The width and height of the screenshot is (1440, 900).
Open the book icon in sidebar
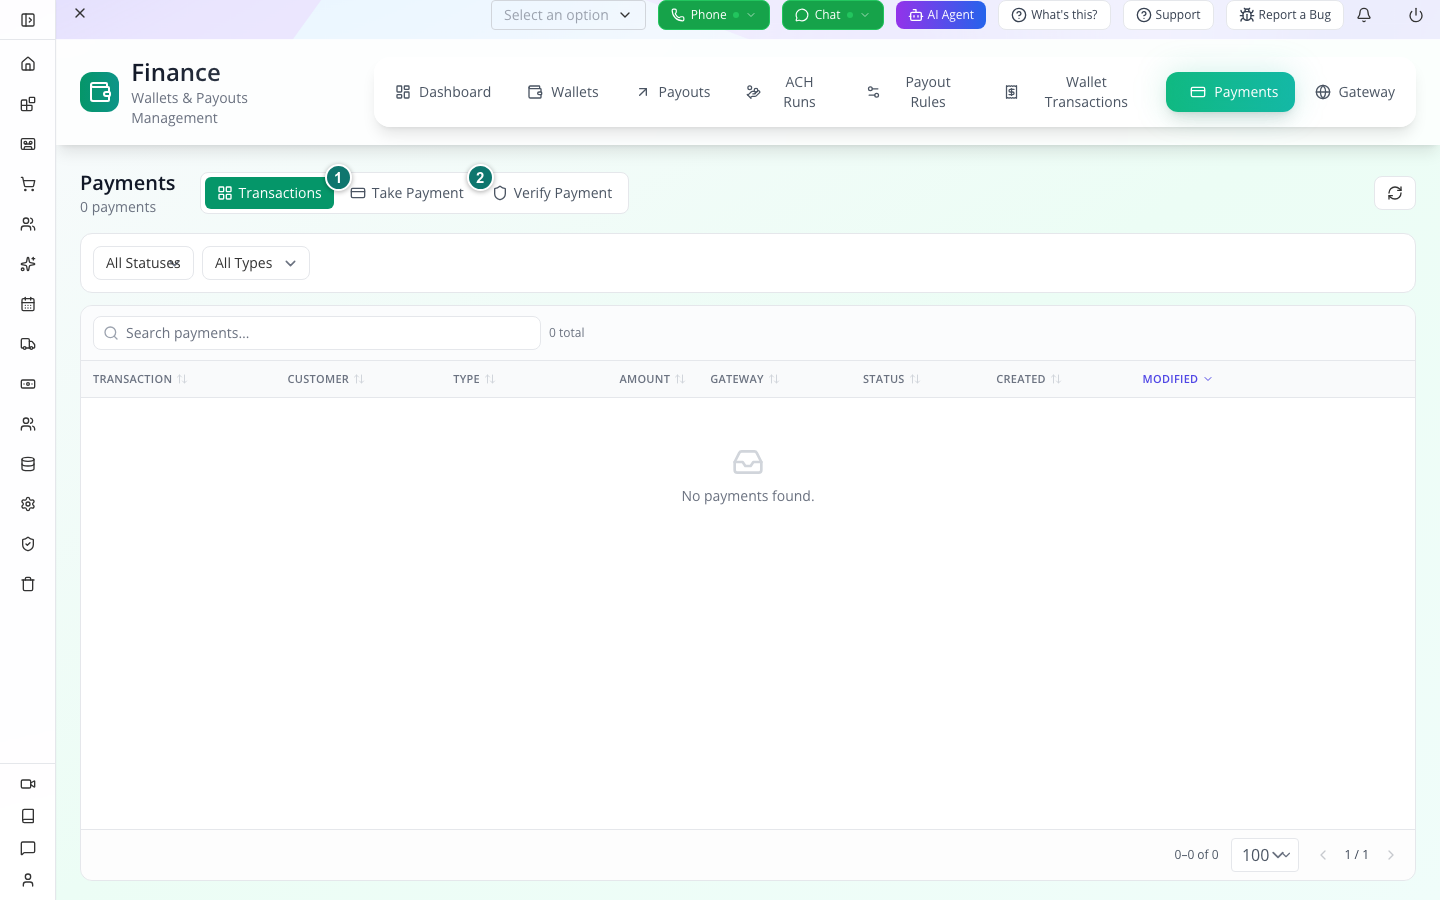point(28,816)
